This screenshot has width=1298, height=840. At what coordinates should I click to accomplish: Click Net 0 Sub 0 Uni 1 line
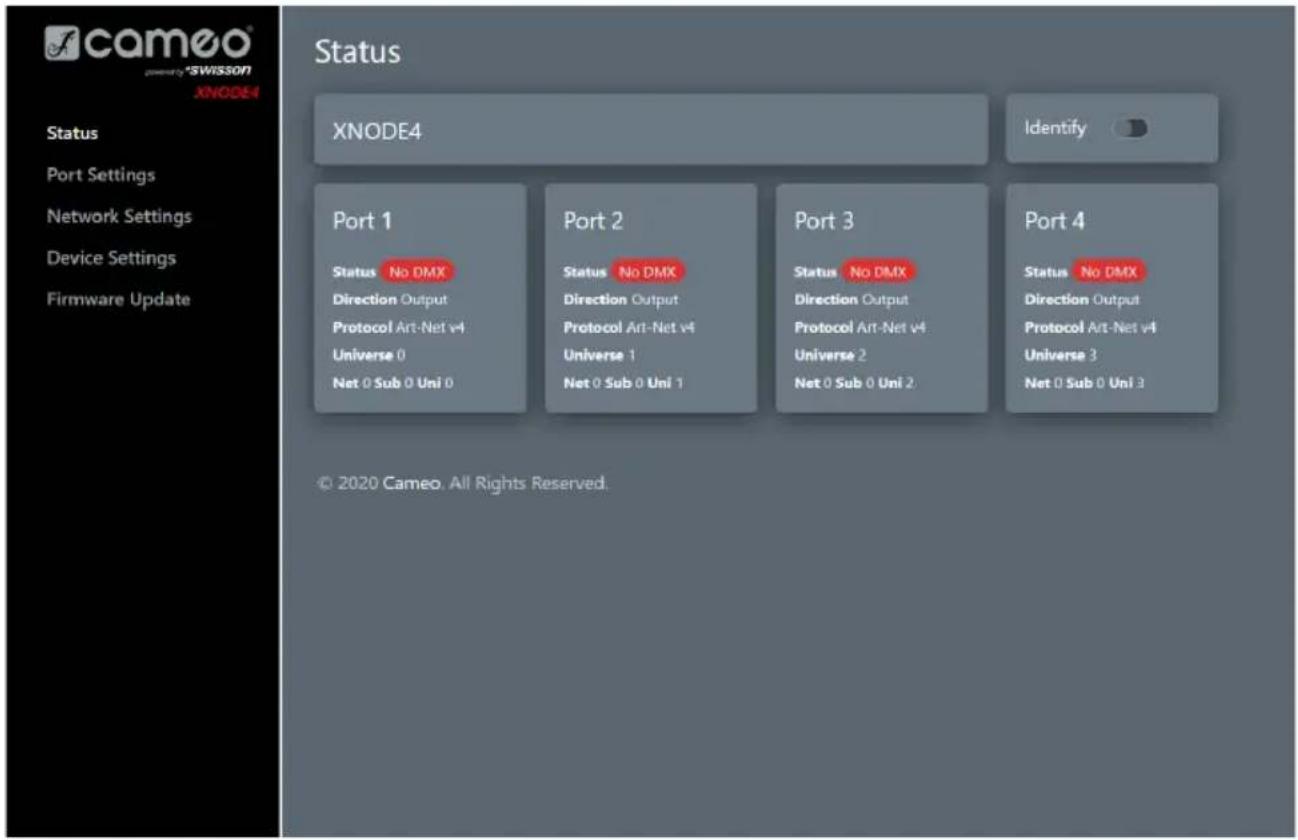[624, 383]
